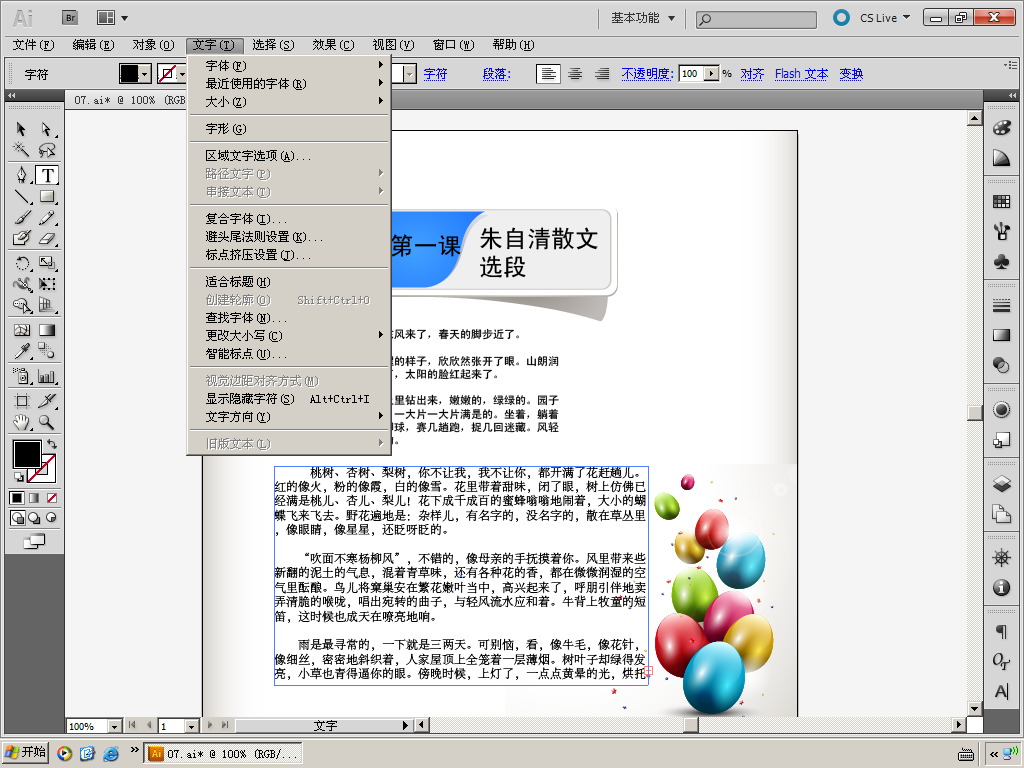Center-align text in control bar
This screenshot has height=768, width=1024.
[x=575, y=74]
